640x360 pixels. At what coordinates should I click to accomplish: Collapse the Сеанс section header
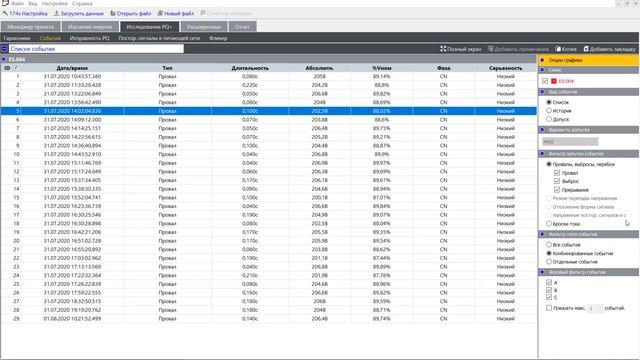pos(542,70)
